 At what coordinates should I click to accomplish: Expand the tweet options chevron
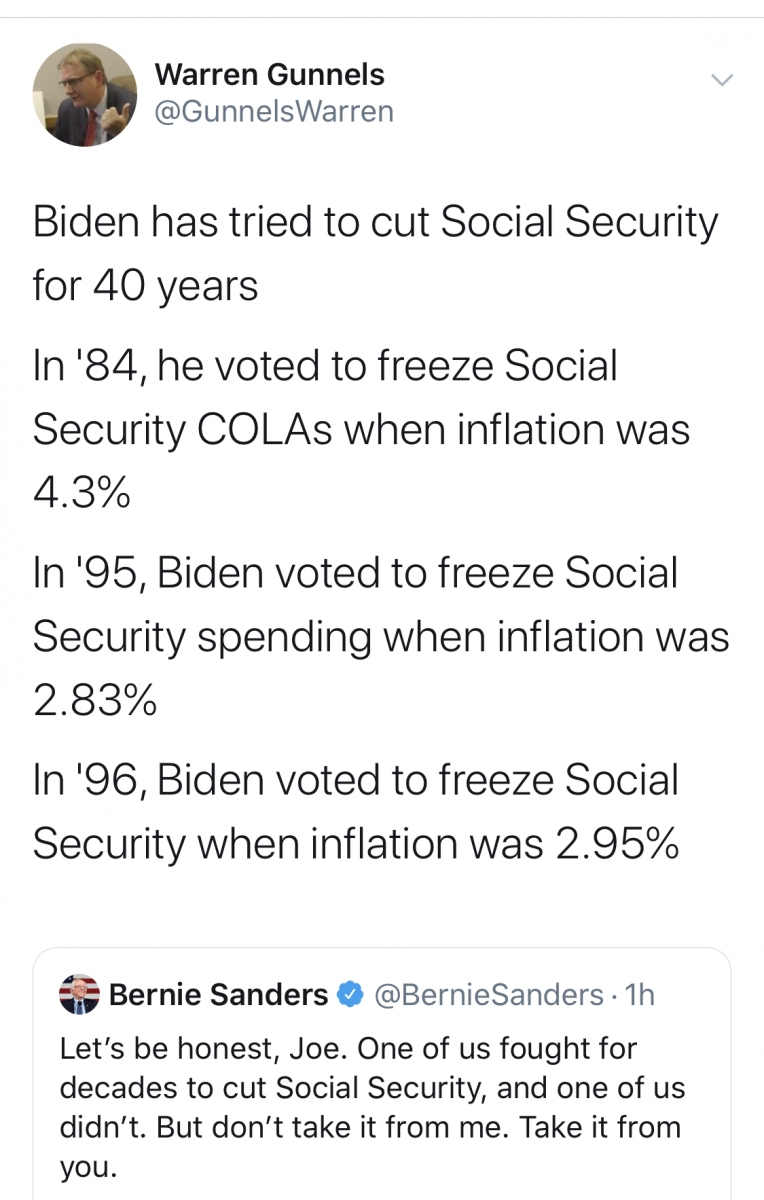pos(722,79)
